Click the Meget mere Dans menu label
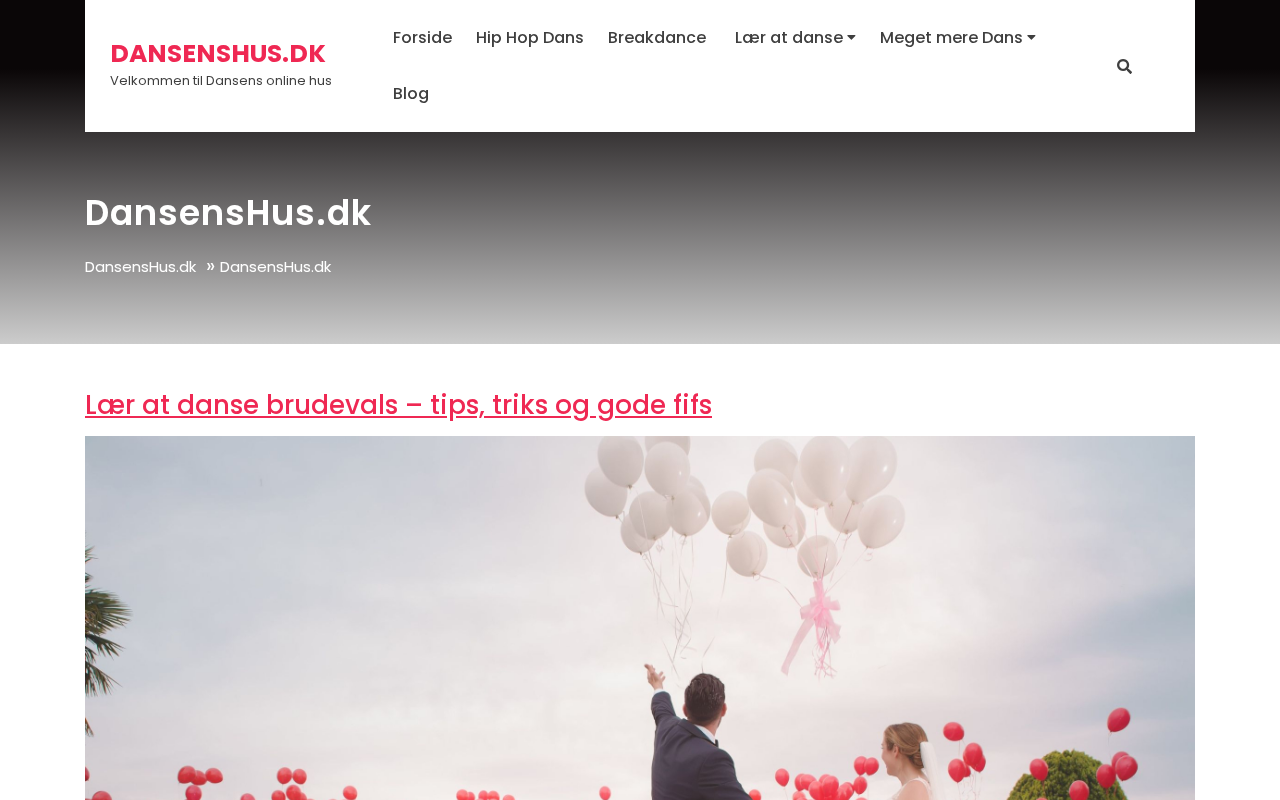Viewport: 1280px width, 800px height. [x=951, y=38]
